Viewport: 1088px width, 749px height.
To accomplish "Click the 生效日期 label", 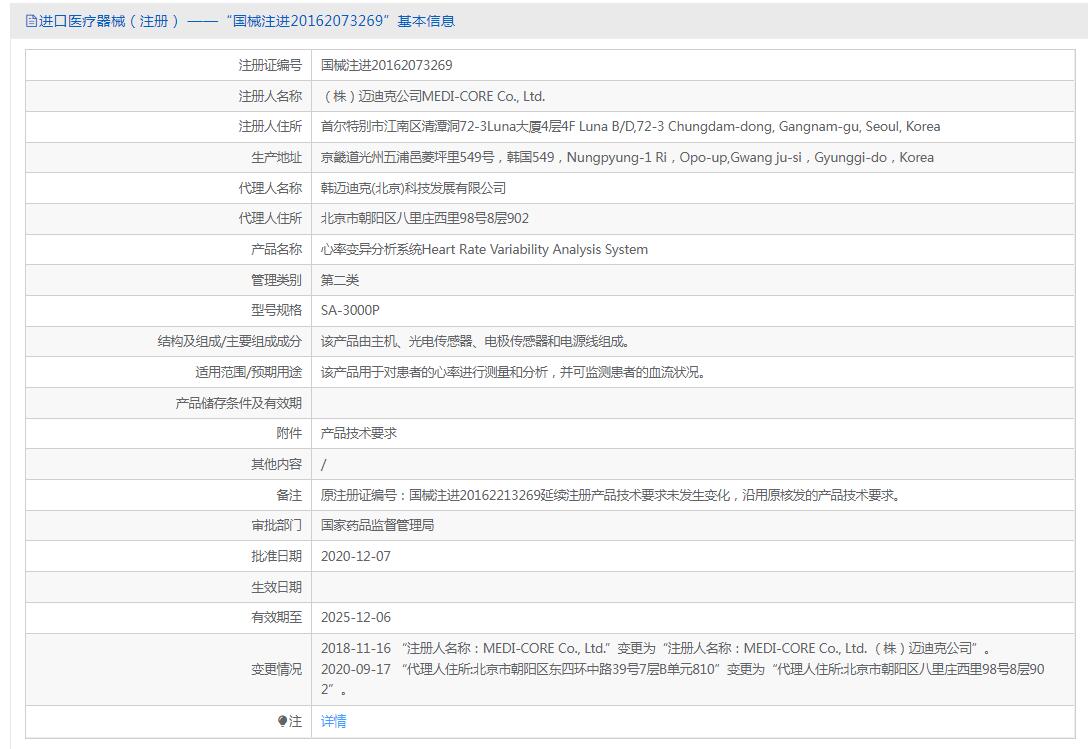I will click(276, 587).
